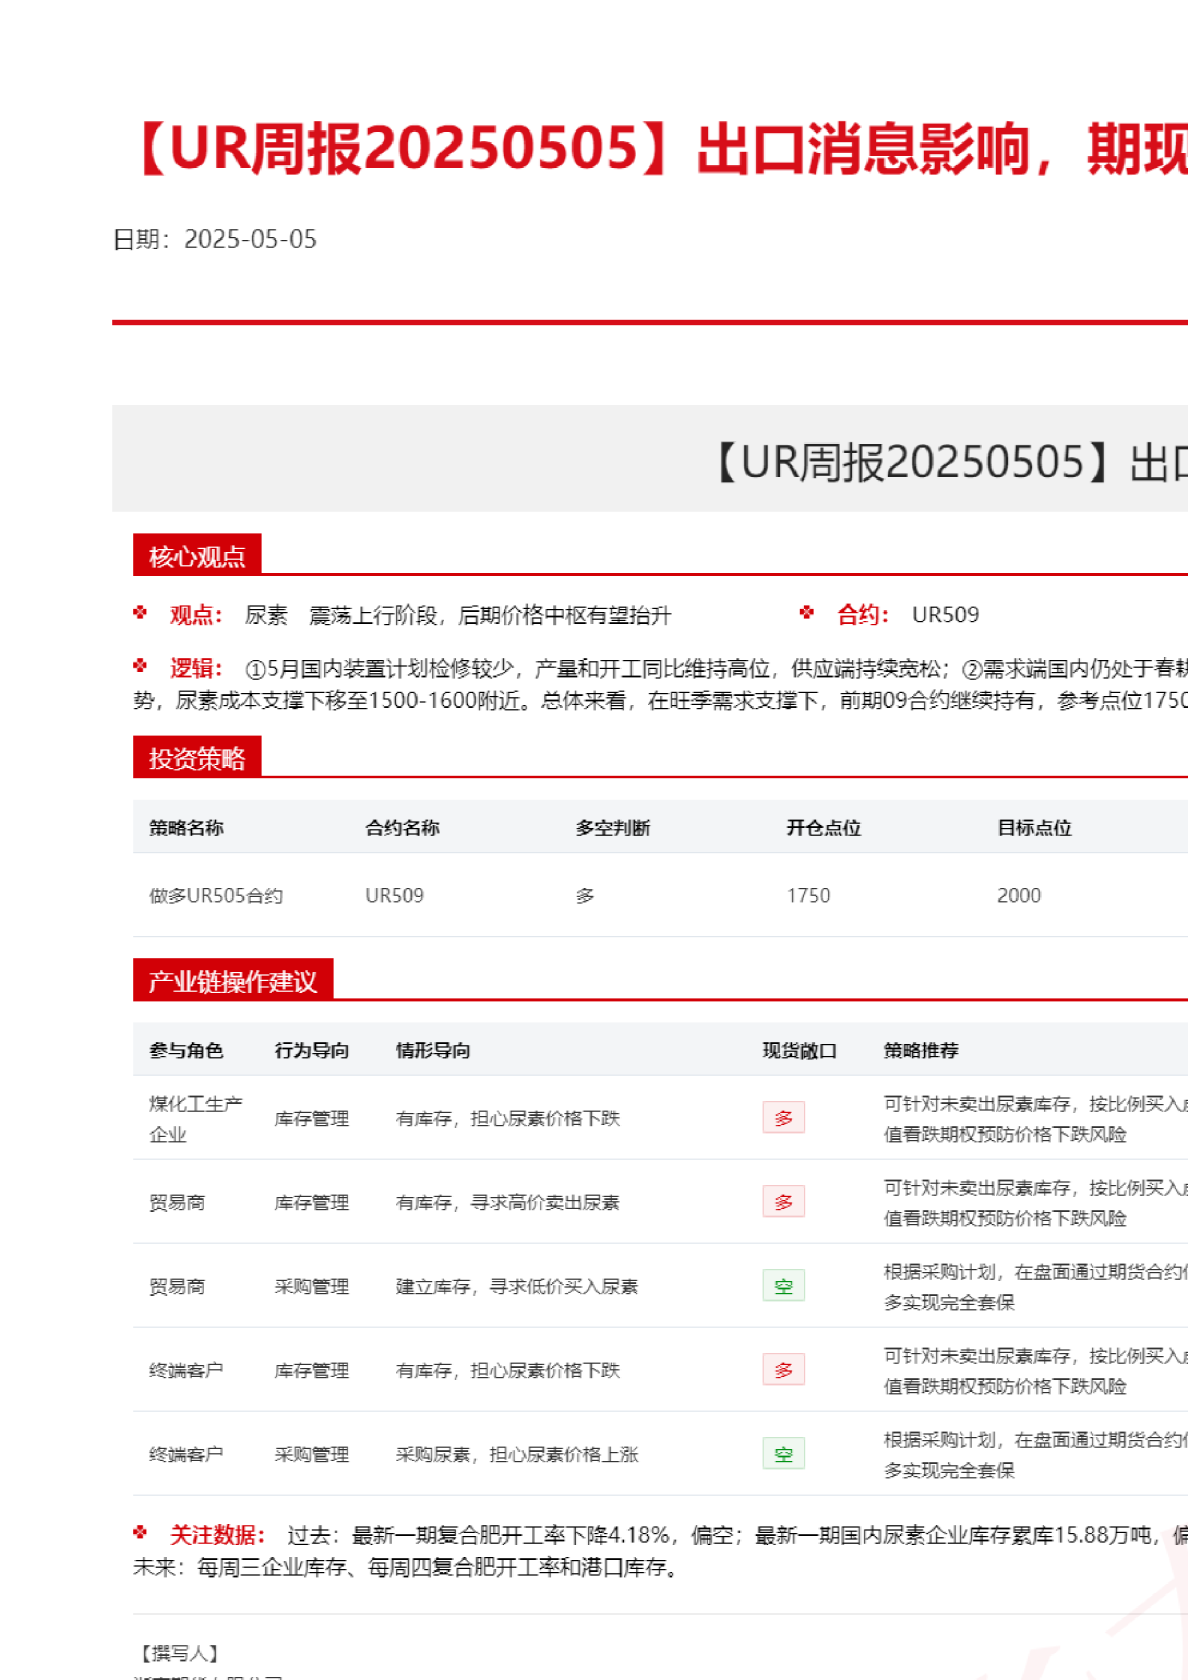The height and width of the screenshot is (1680, 1188).
Task: Click the red bullet icon before 关注数据
Action: click(140, 1532)
